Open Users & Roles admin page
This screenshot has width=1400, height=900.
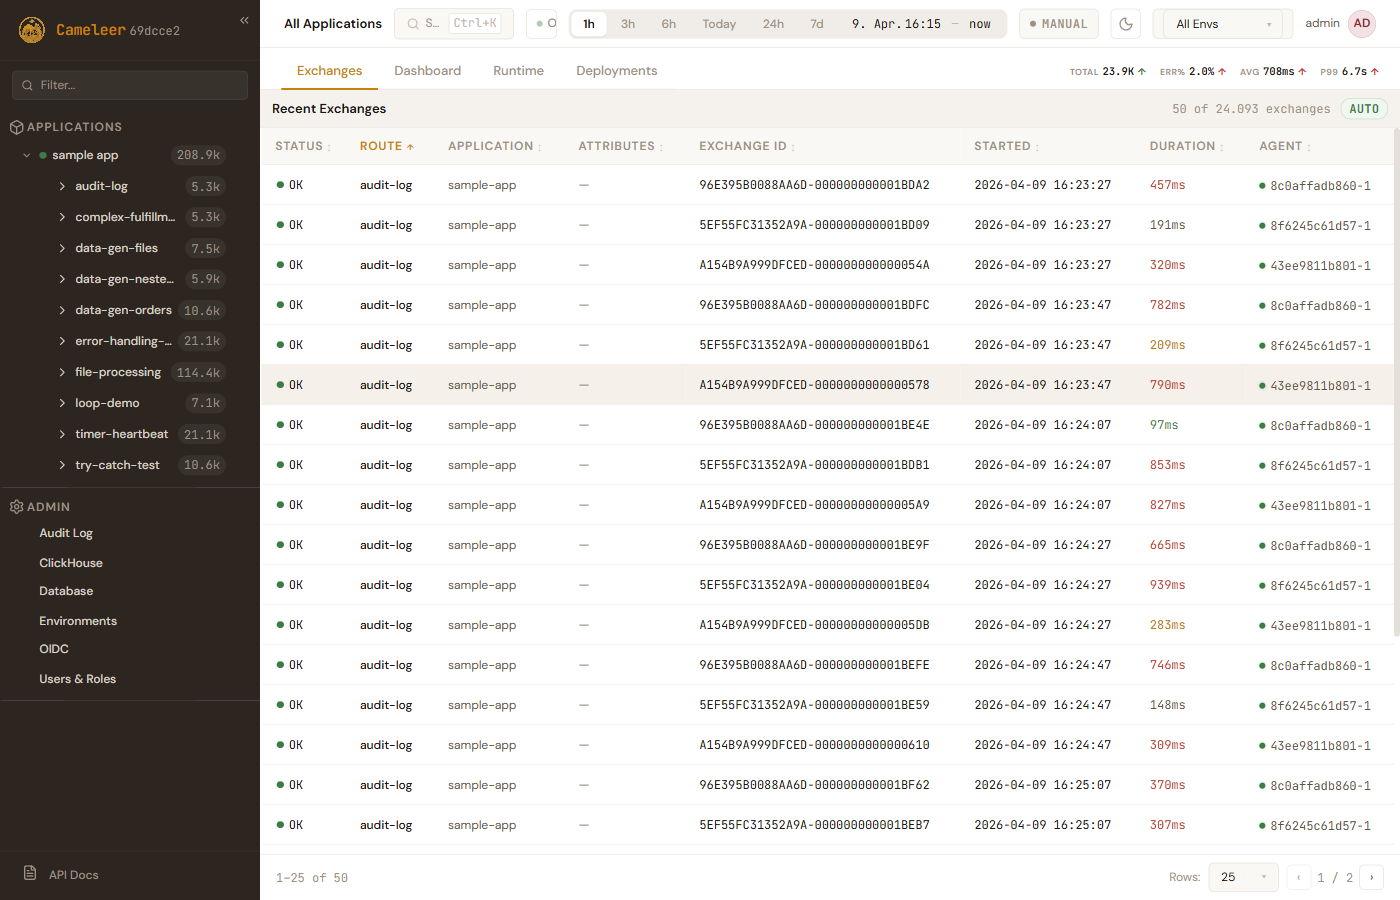(77, 679)
